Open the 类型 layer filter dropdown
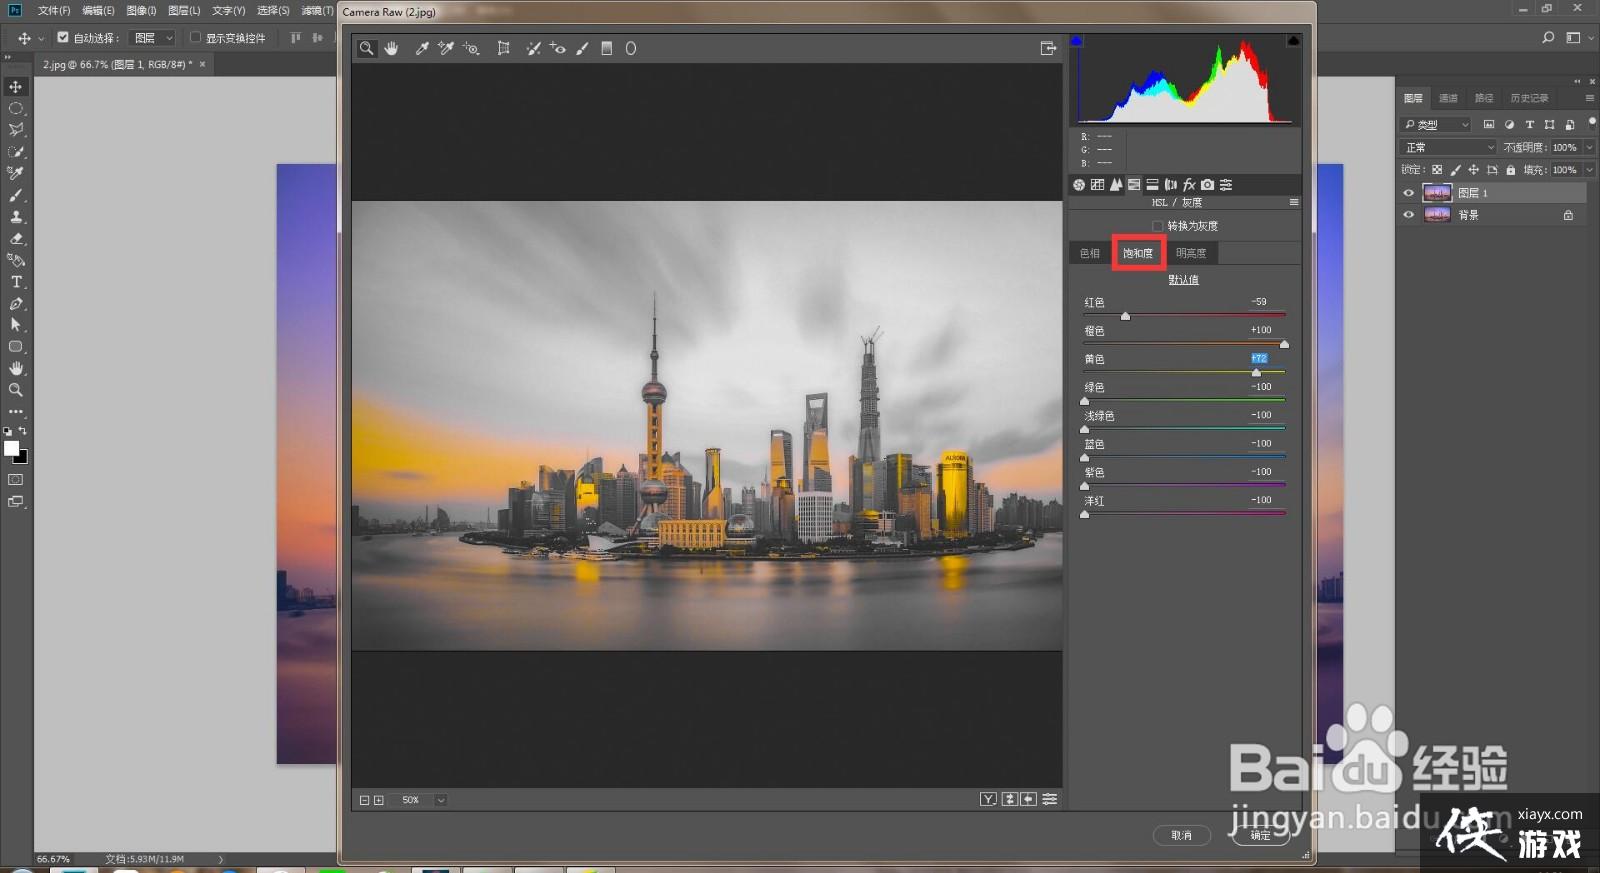This screenshot has width=1600, height=873. click(x=1437, y=124)
